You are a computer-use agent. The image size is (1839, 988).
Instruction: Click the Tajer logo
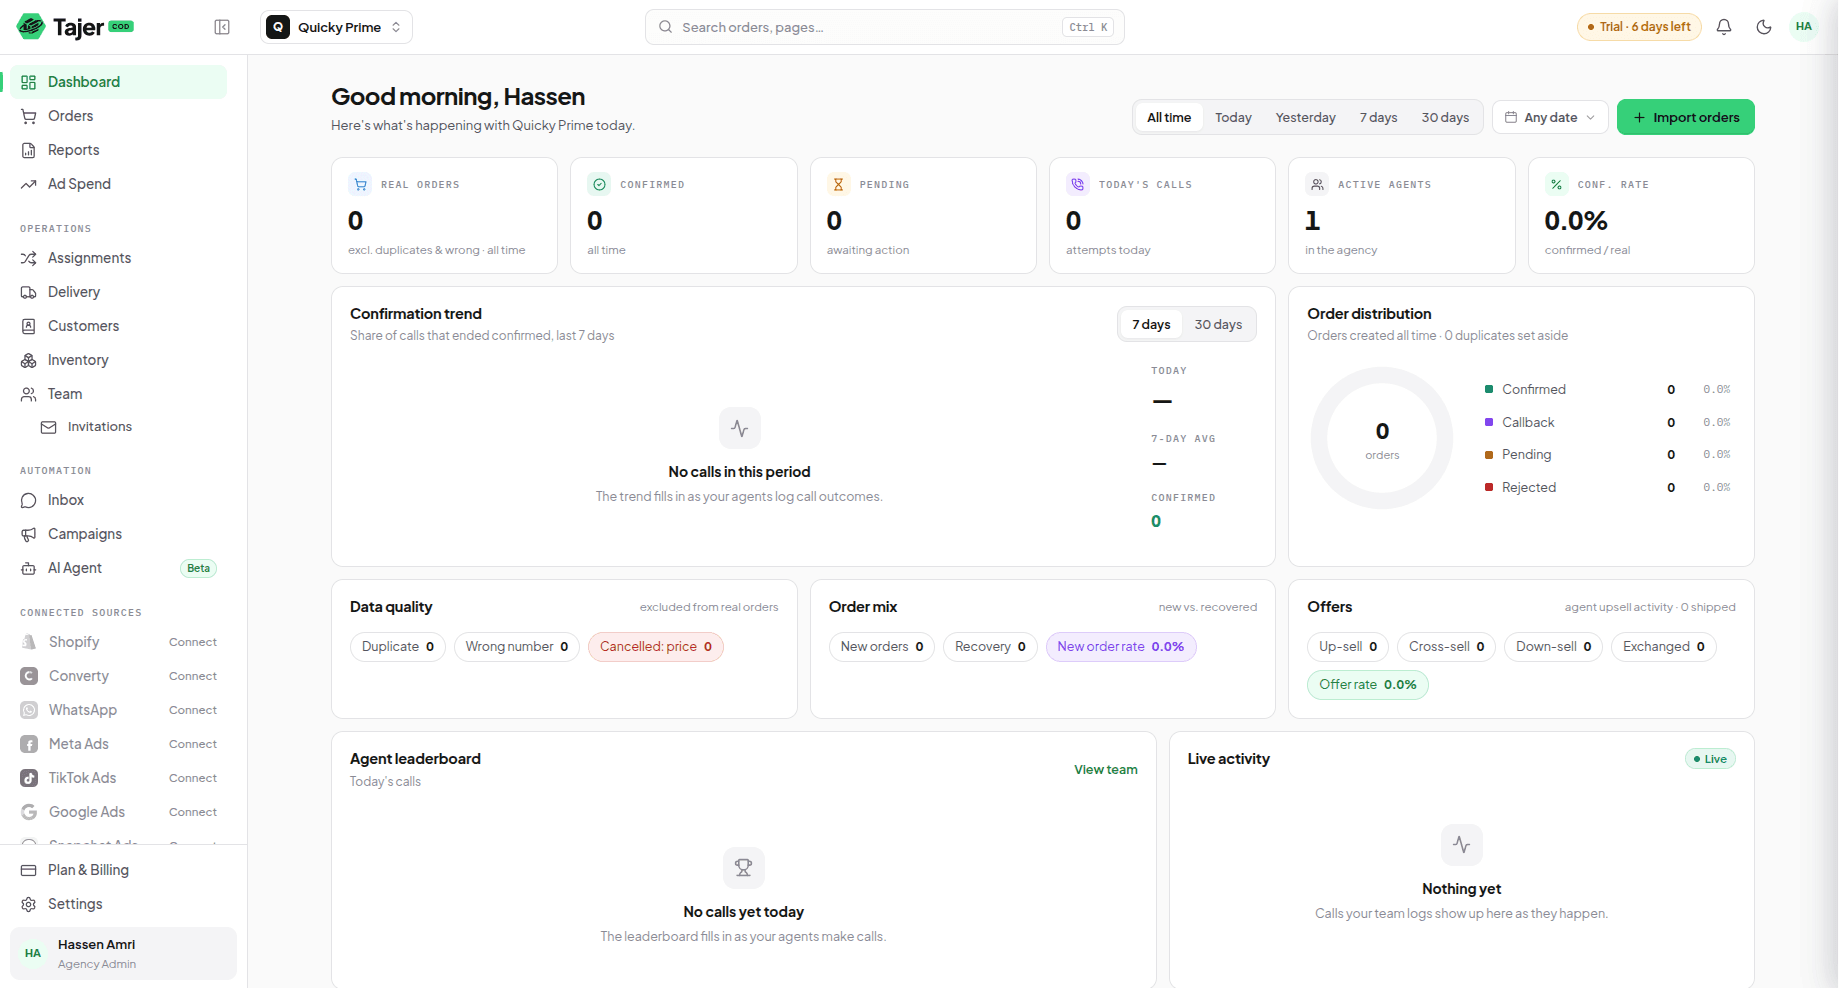coord(75,27)
